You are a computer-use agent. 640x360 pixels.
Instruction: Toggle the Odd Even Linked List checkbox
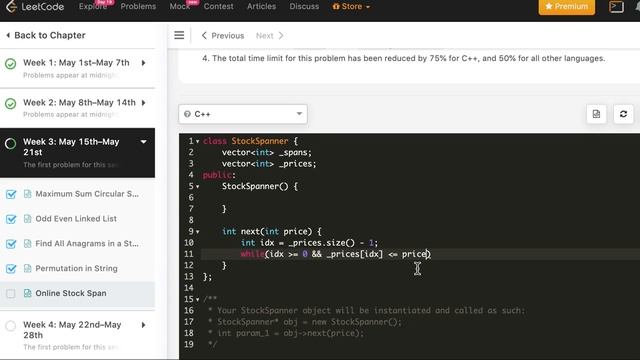tap(11, 219)
